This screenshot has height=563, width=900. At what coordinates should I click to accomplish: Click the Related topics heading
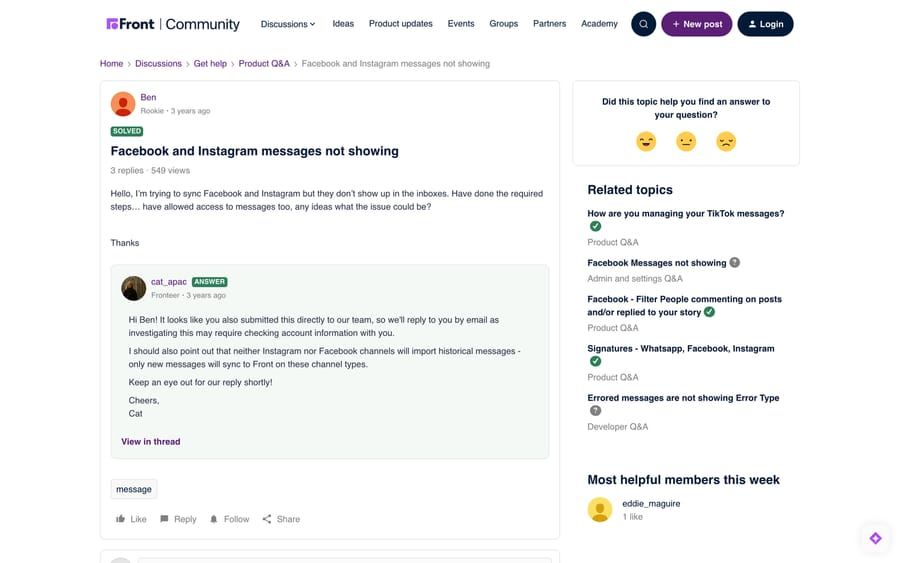[x=630, y=189]
